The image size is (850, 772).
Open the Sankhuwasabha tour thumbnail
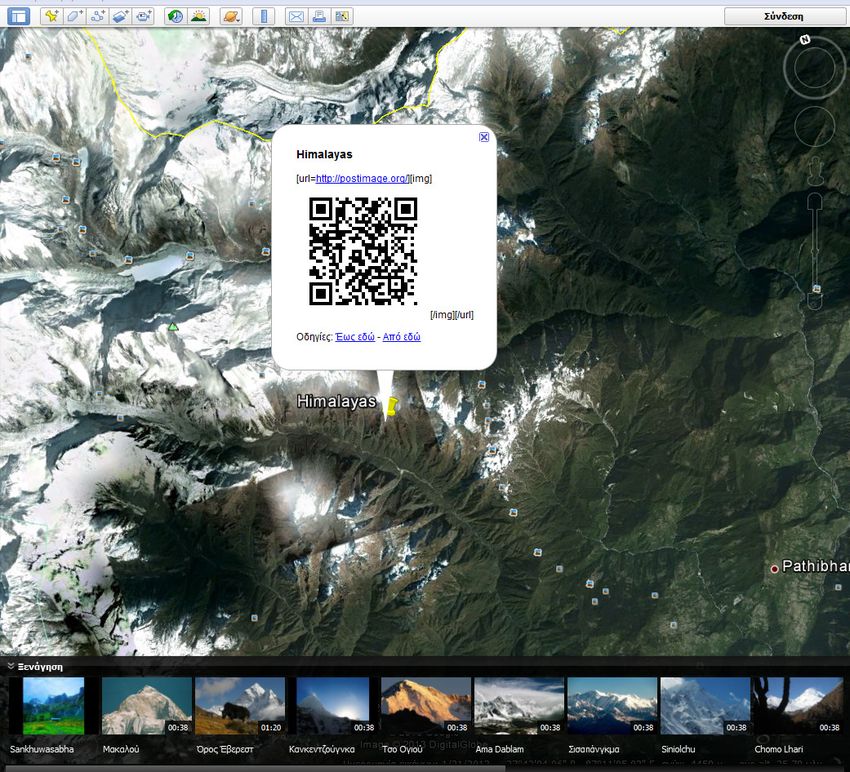(53, 706)
